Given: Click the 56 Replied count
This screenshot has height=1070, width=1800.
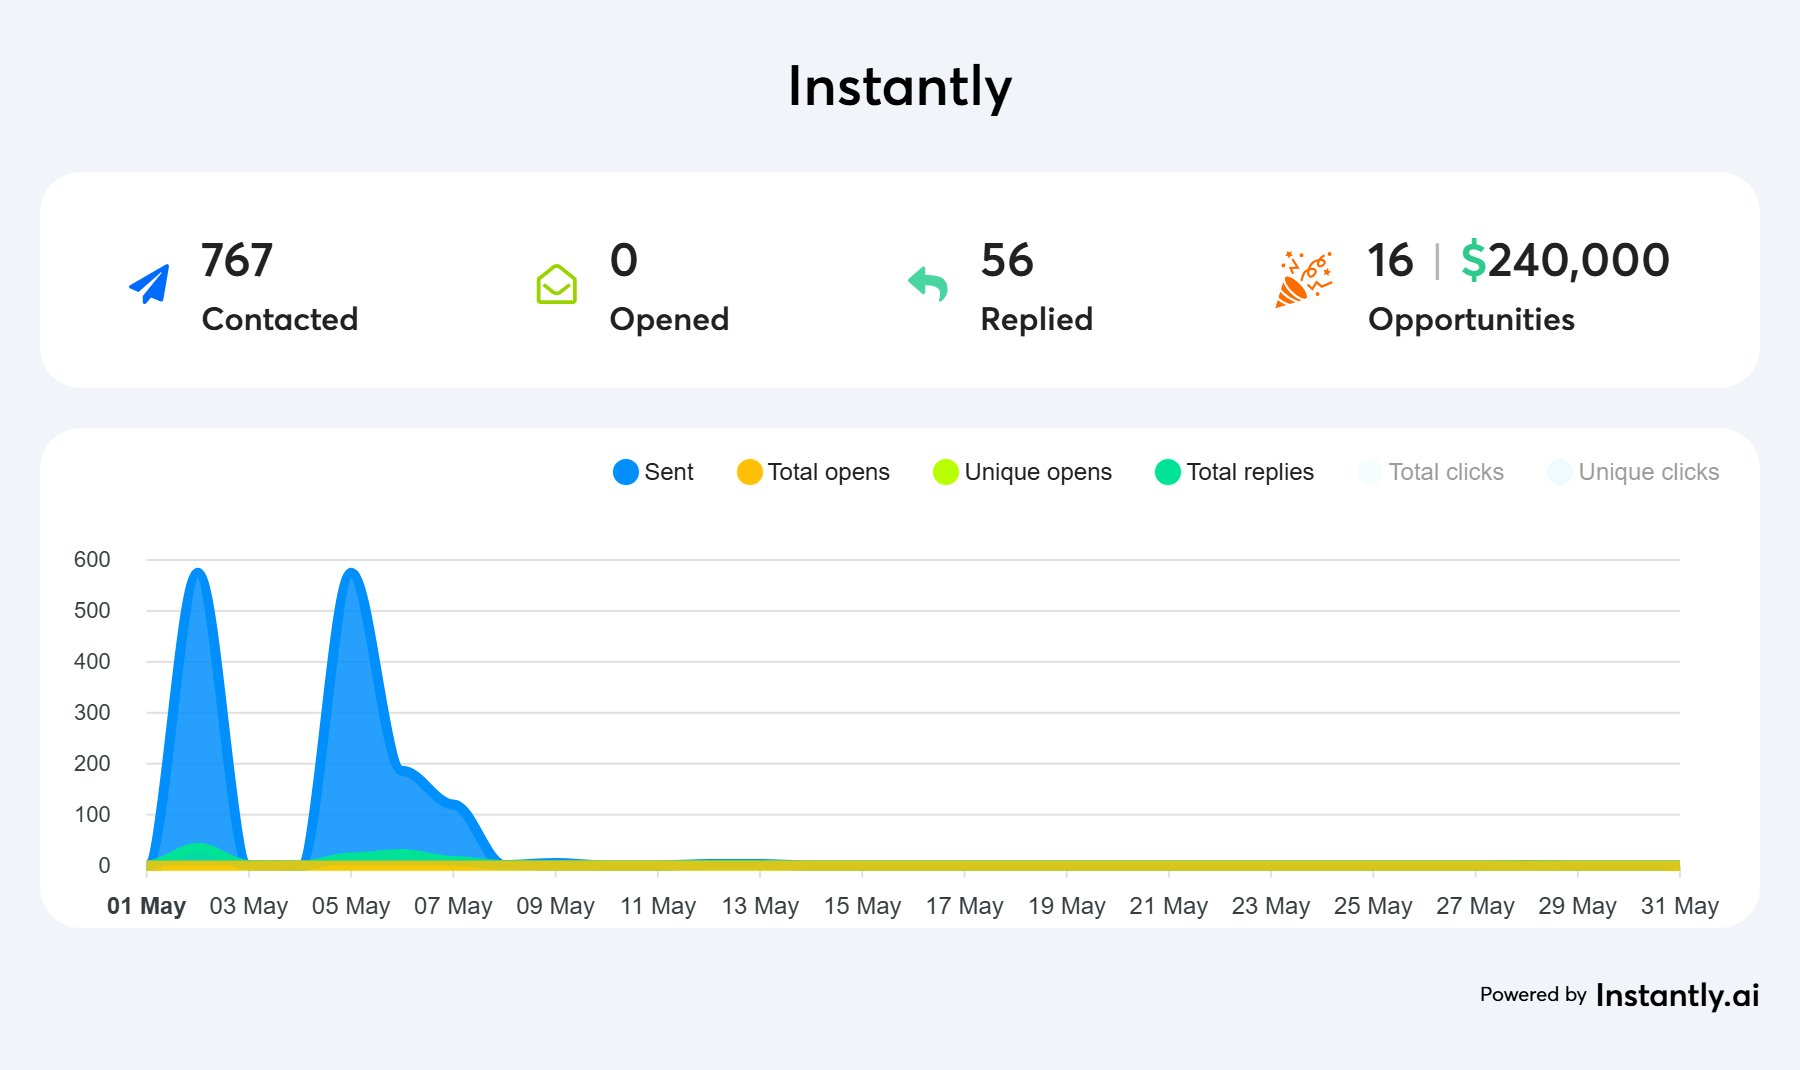Looking at the screenshot, I should coord(1007,261).
